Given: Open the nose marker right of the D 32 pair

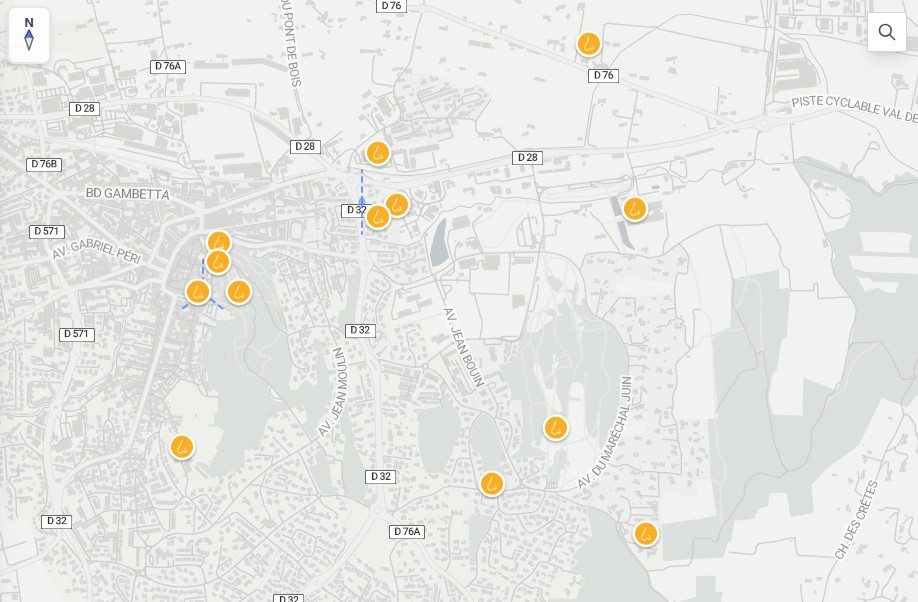Looking at the screenshot, I should [397, 205].
